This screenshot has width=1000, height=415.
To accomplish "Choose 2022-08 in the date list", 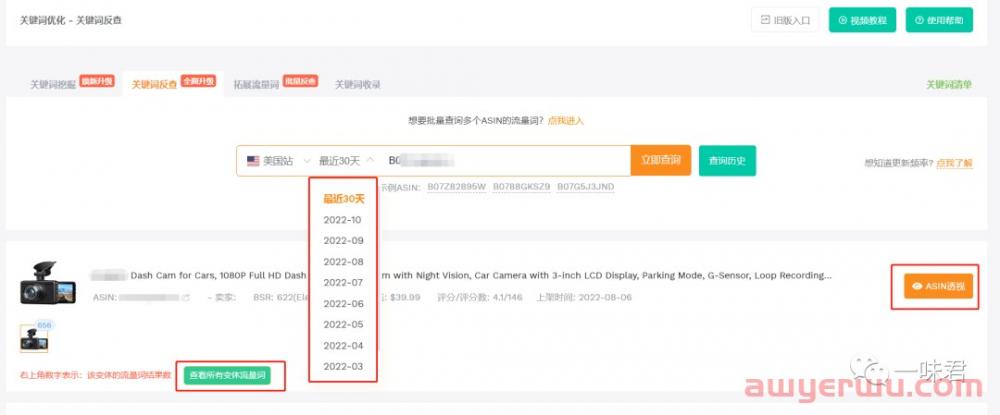I will [x=343, y=262].
